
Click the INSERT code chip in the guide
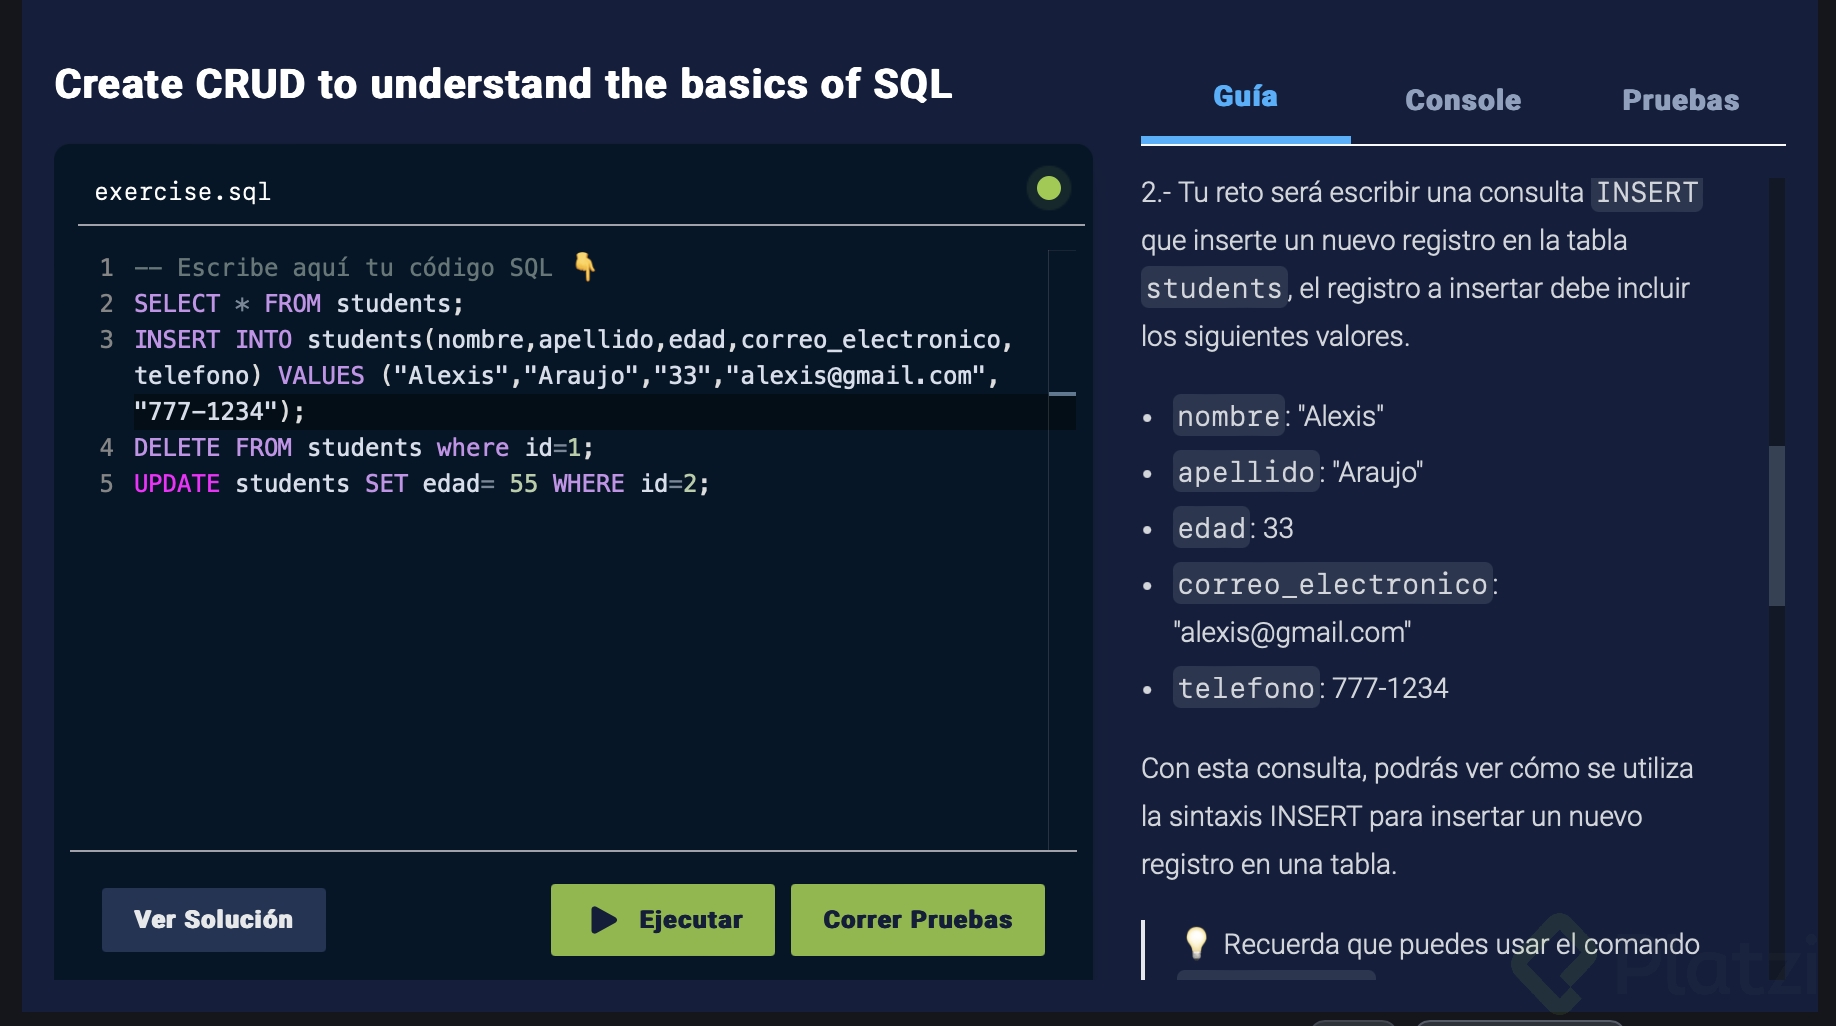coord(1646,193)
